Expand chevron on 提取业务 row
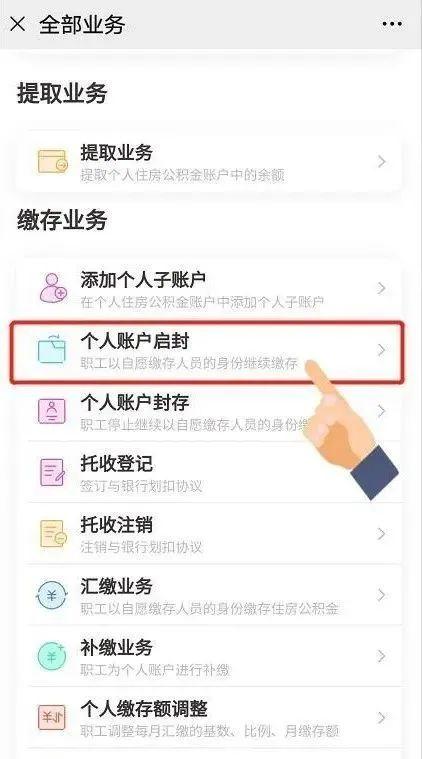This screenshot has height=759, width=422. click(x=382, y=162)
